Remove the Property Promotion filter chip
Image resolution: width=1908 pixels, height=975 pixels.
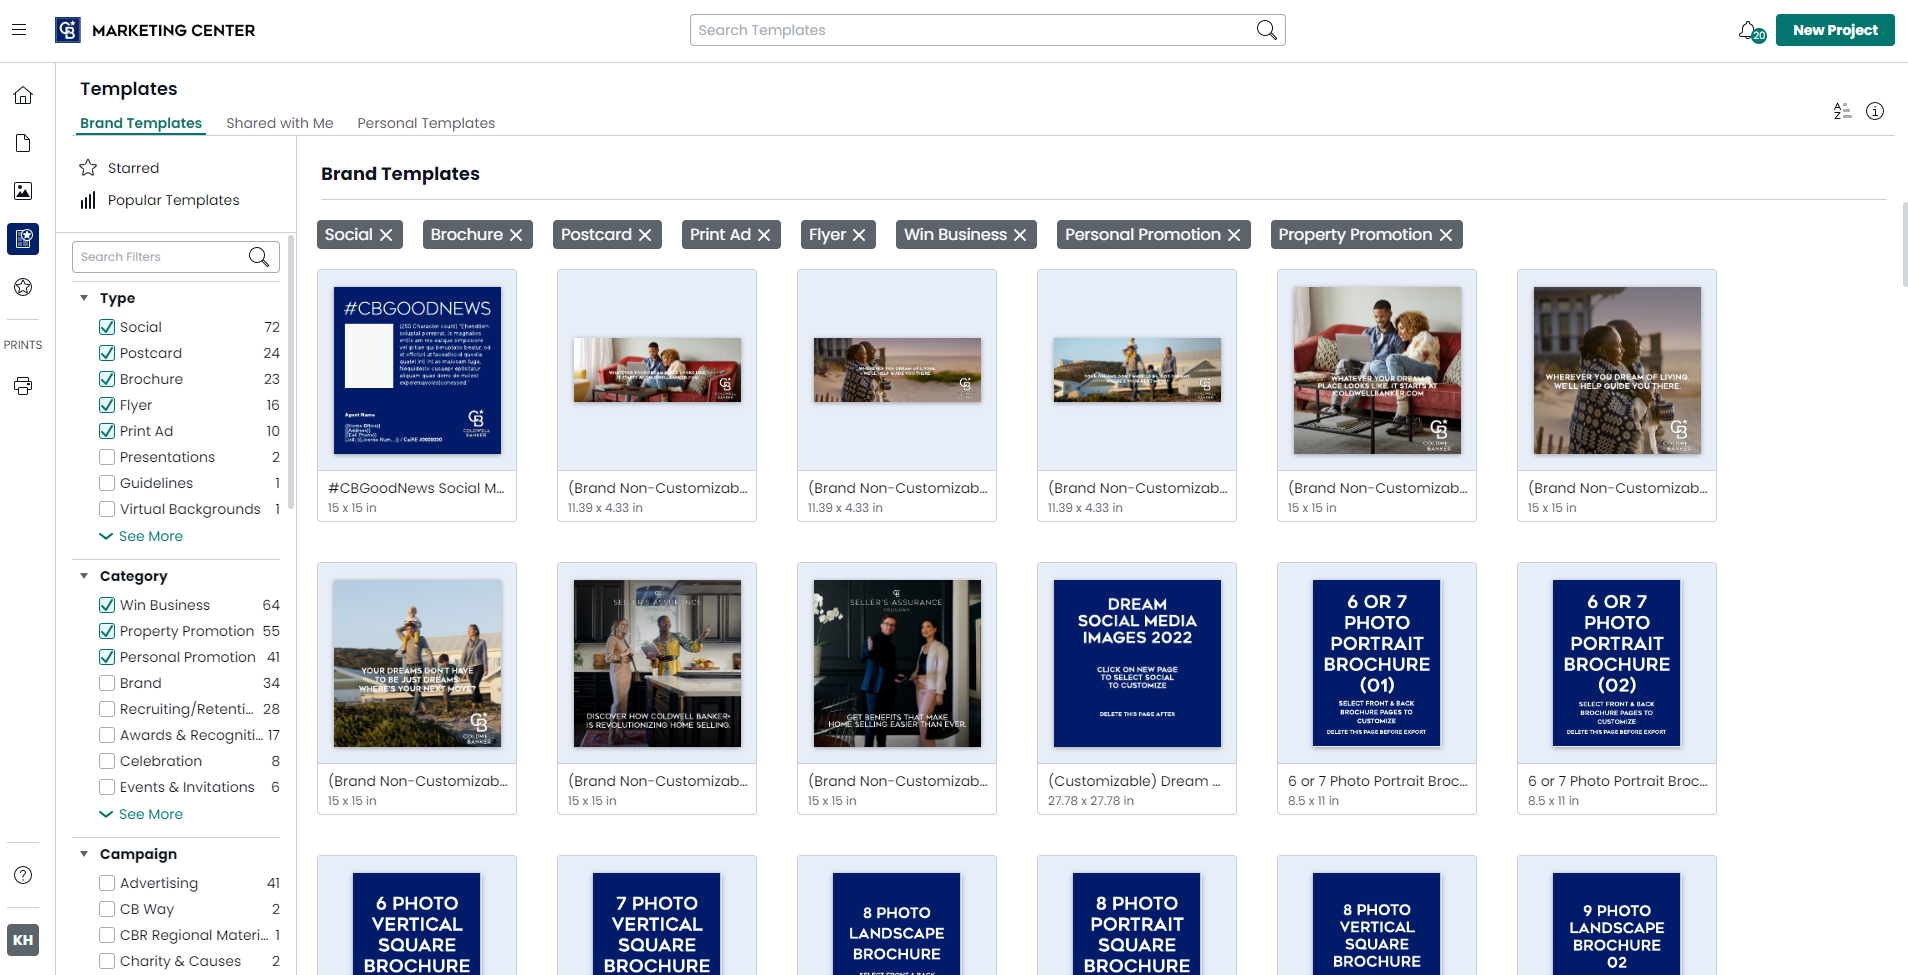(x=1446, y=235)
